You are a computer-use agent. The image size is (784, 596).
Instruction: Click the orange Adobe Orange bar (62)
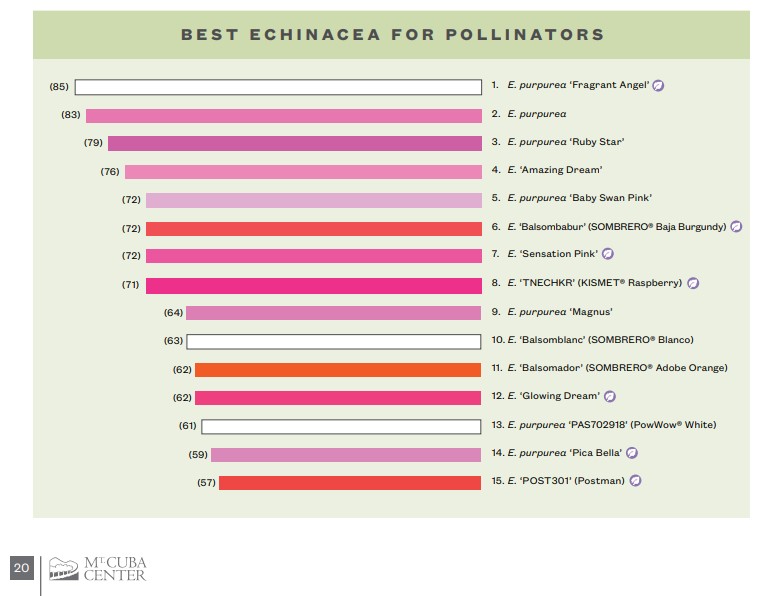tap(338, 370)
